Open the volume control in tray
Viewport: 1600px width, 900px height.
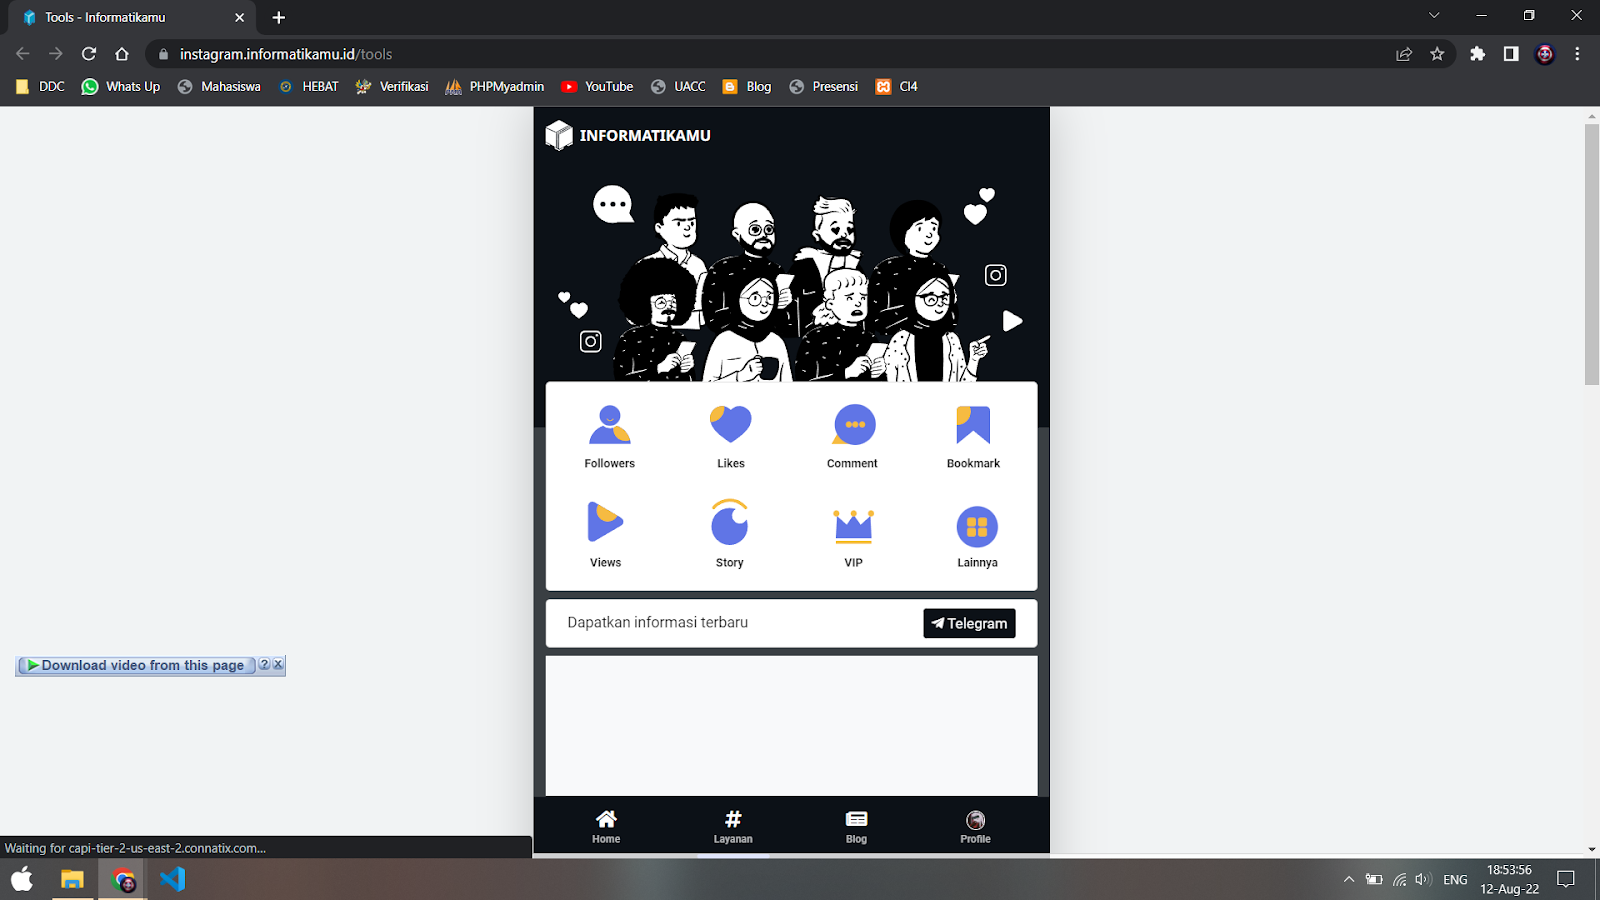1423,880
